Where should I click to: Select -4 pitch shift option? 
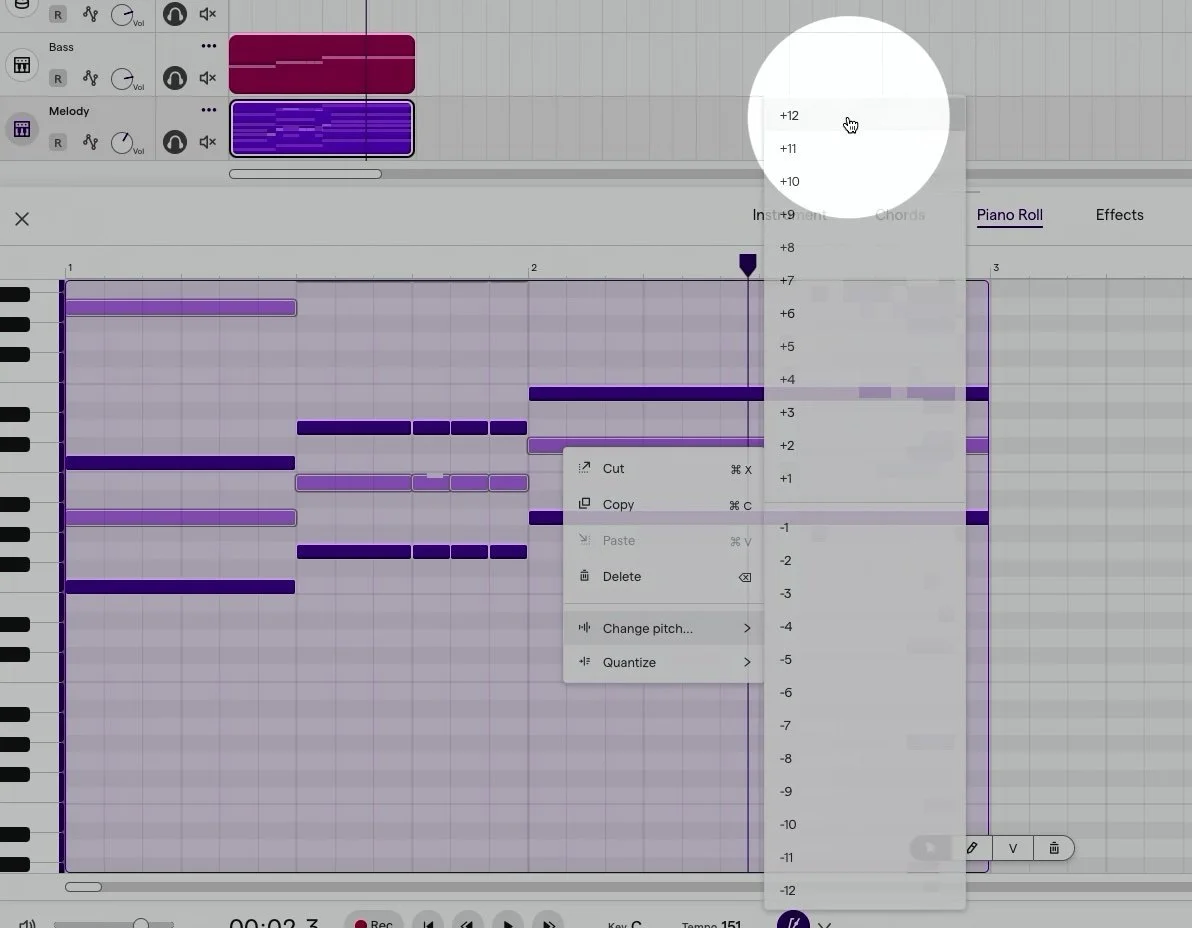(x=864, y=627)
